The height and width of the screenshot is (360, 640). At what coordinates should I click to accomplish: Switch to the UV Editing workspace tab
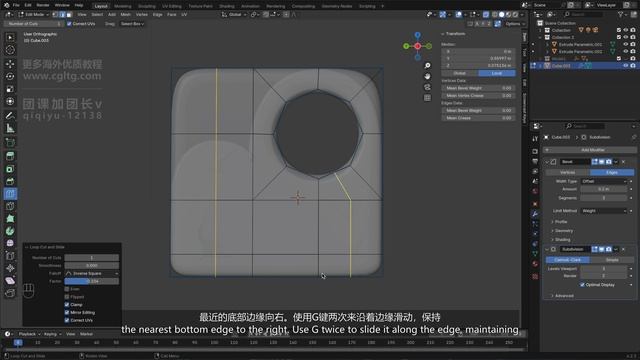click(171, 6)
